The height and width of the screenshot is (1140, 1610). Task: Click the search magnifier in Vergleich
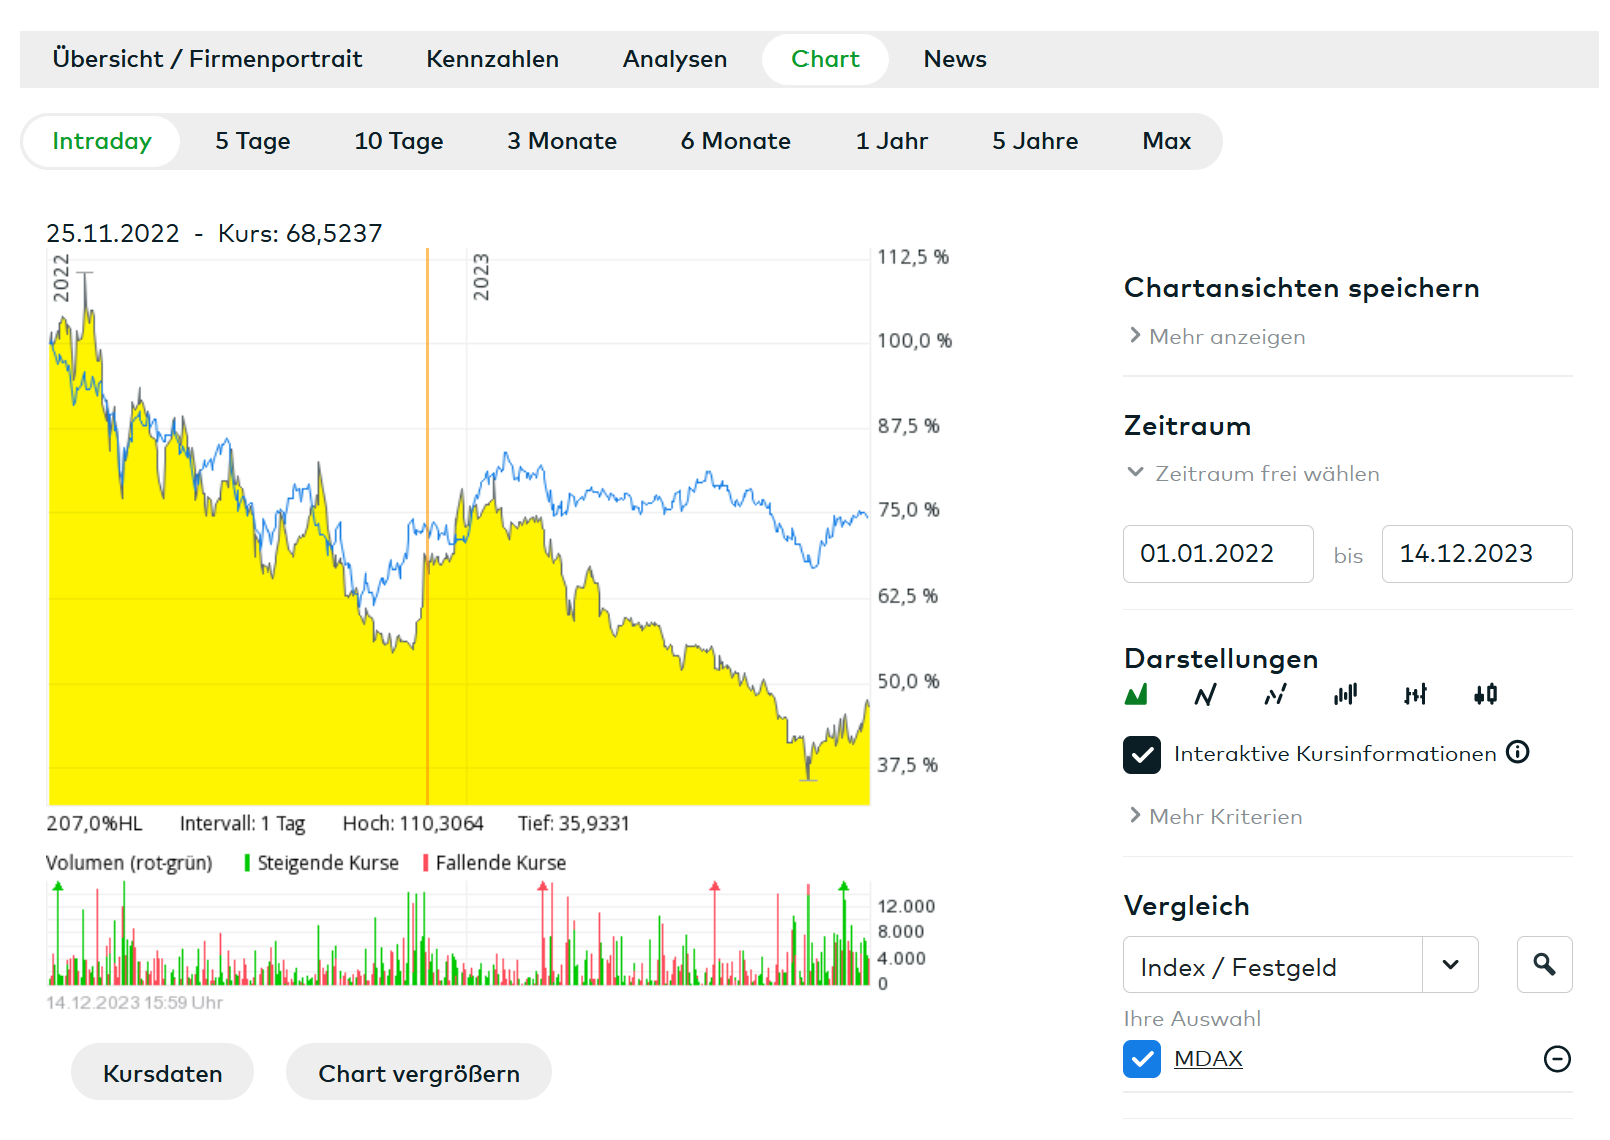pyautogui.click(x=1544, y=965)
